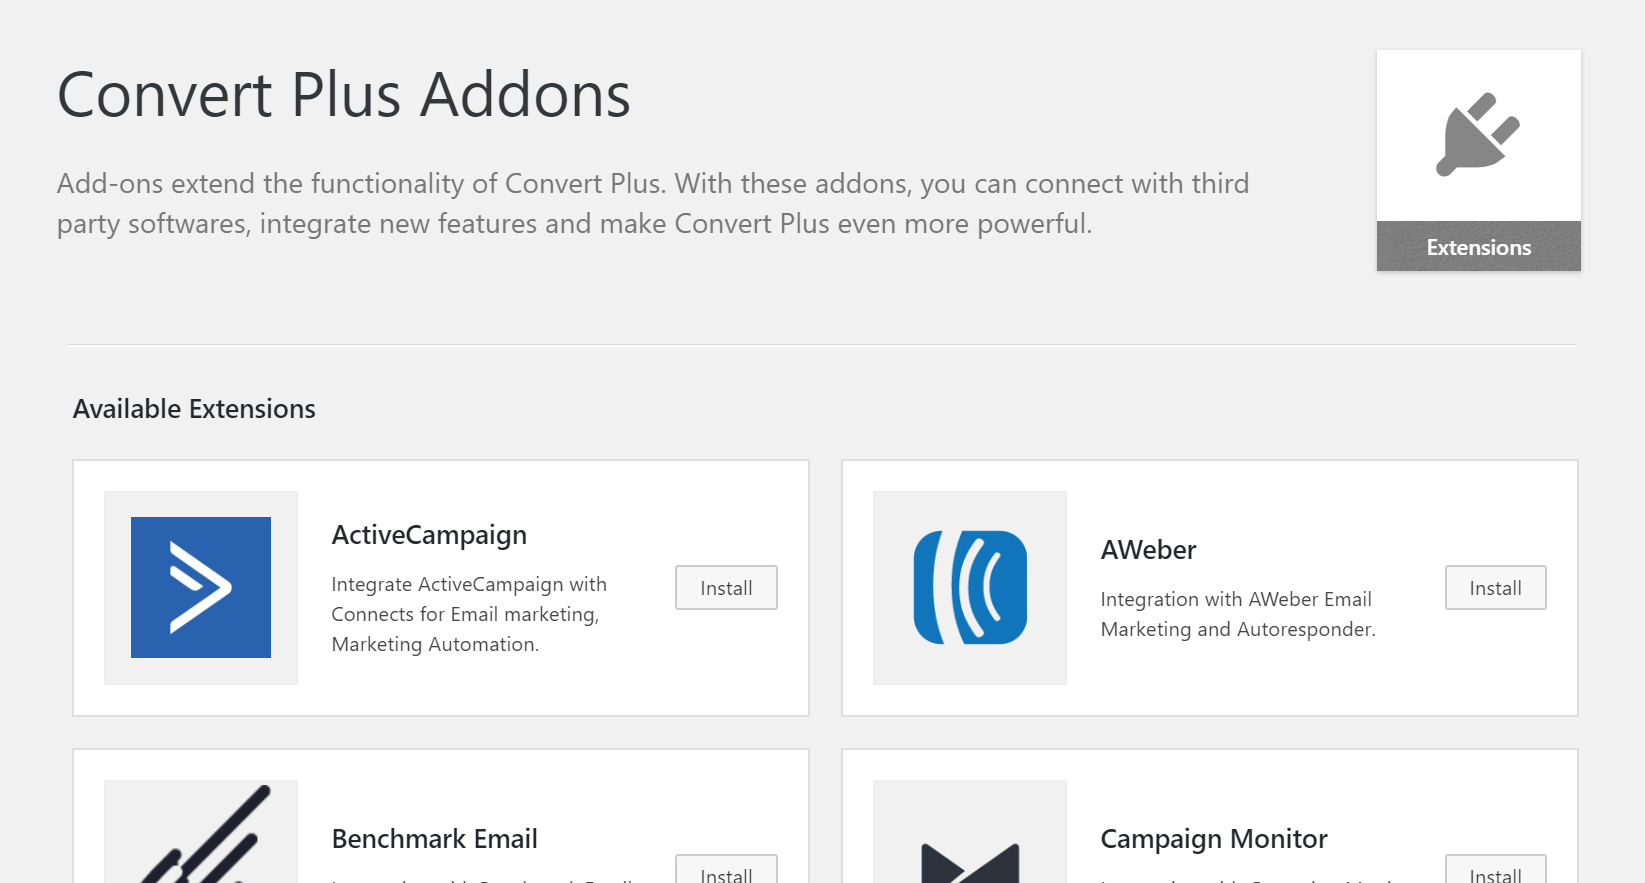This screenshot has width=1645, height=883.
Task: Open the AWeber addon card
Action: pyautogui.click(x=1209, y=588)
